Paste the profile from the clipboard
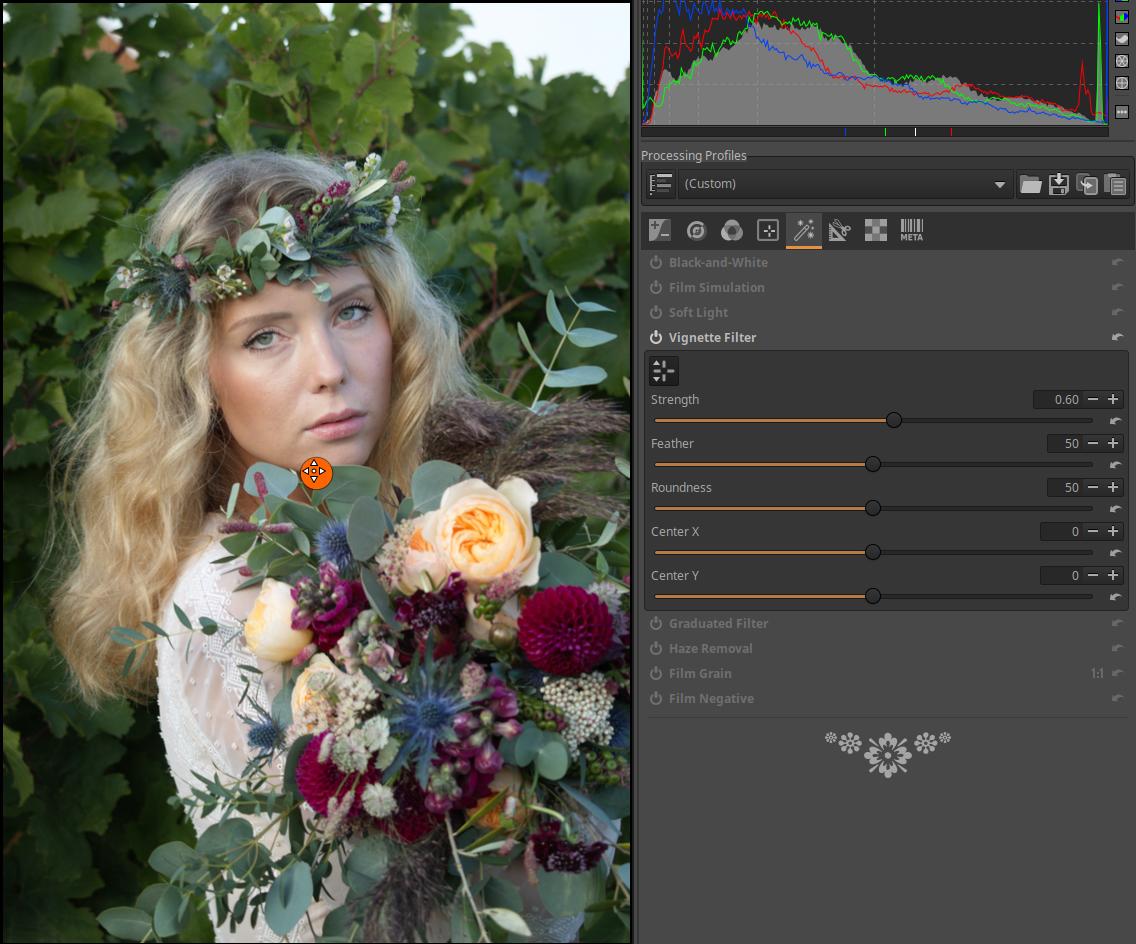The image size is (1136, 944). 1115,184
